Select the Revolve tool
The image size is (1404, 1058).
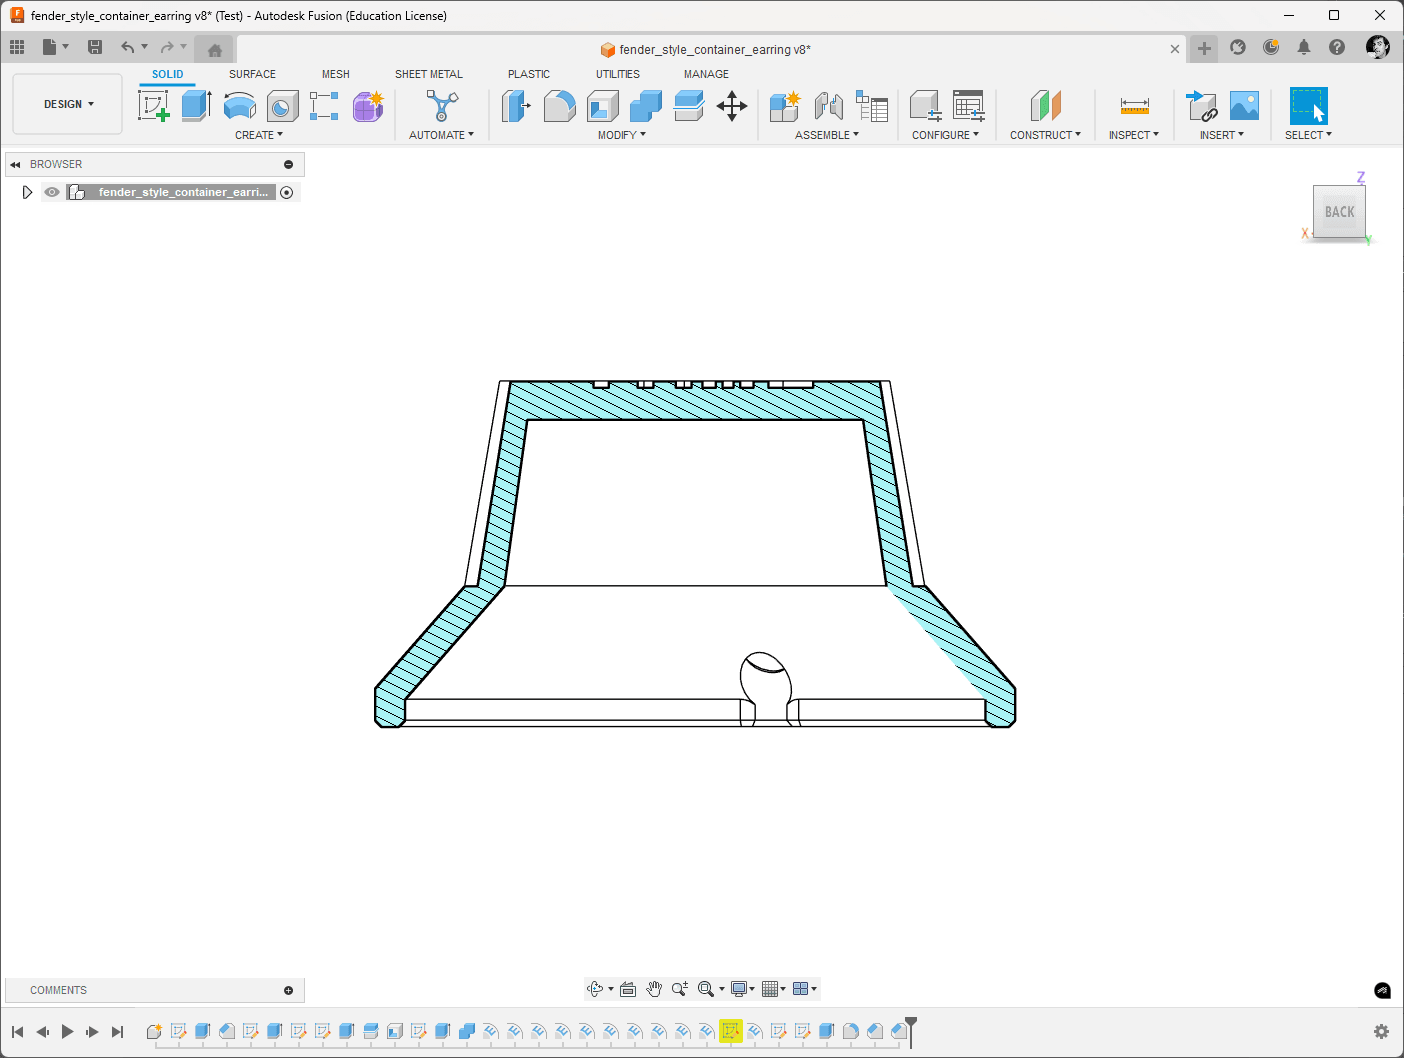(239, 105)
